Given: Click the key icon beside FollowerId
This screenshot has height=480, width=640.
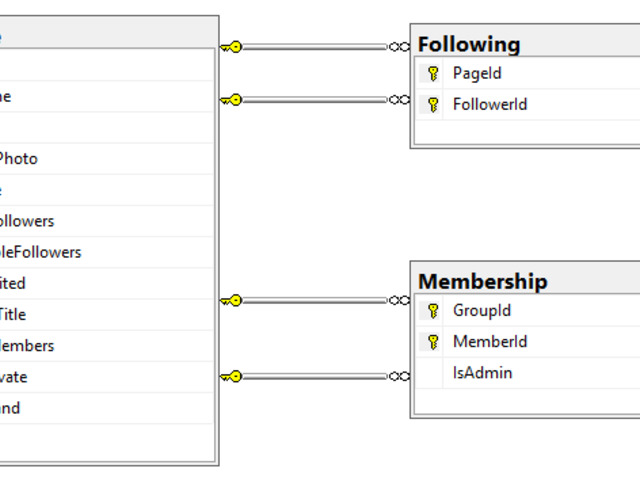Looking at the screenshot, I should [433, 104].
